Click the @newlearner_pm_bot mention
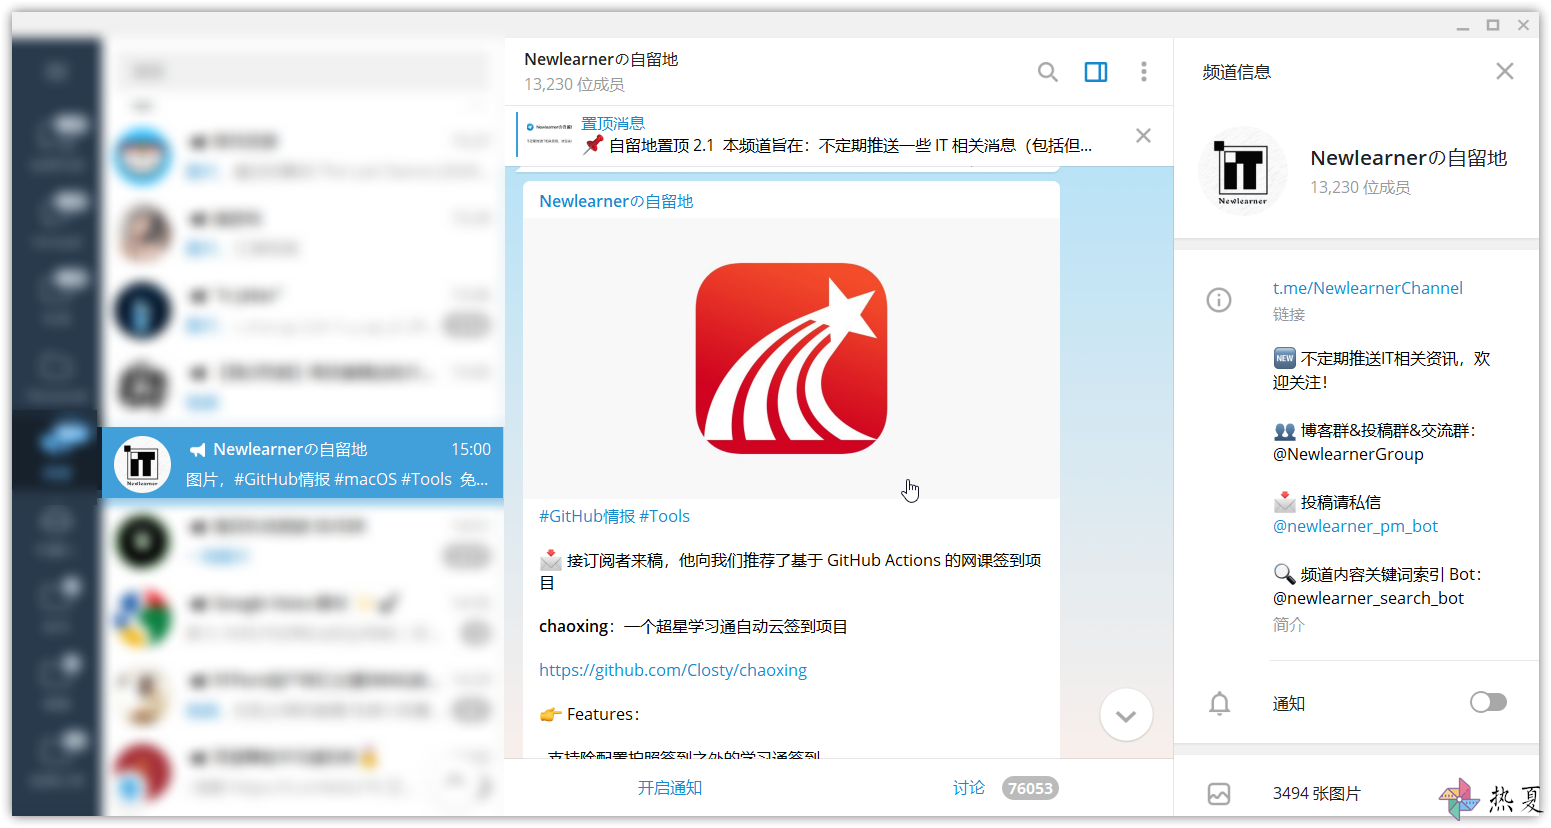Image resolution: width=1551 pixels, height=828 pixels. (1355, 526)
